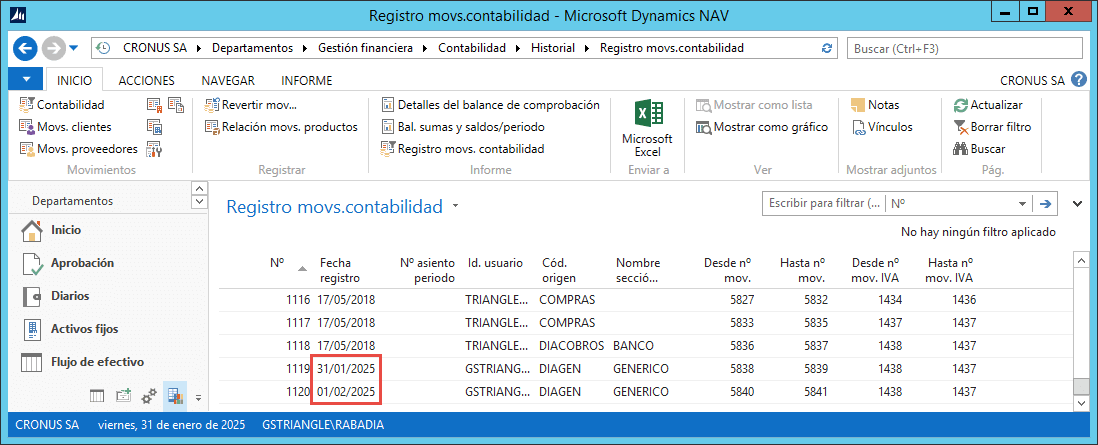Screen dimensions: 1098x445
Task: Click gears icon in navigation pane footer
Action: tap(148, 397)
